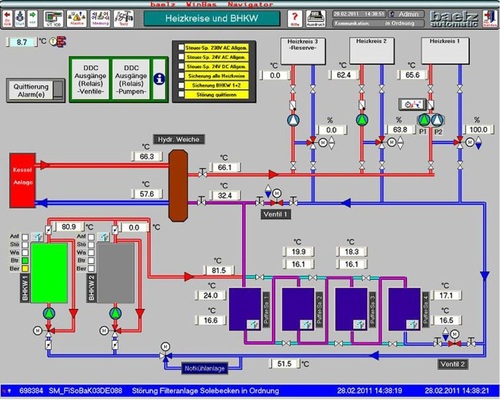Select Heizkreis 2 green pump symbol
This screenshot has width=500, height=400.
tap(362, 120)
